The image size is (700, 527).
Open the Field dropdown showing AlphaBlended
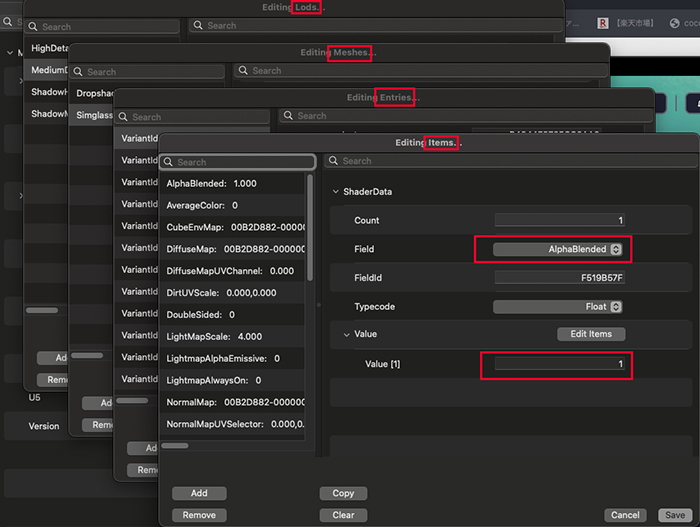point(558,249)
